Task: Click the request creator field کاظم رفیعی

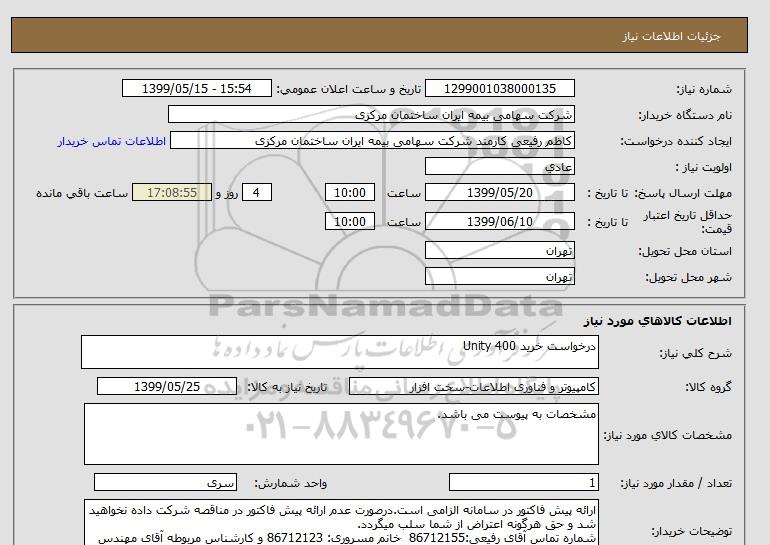Action: tap(372, 140)
